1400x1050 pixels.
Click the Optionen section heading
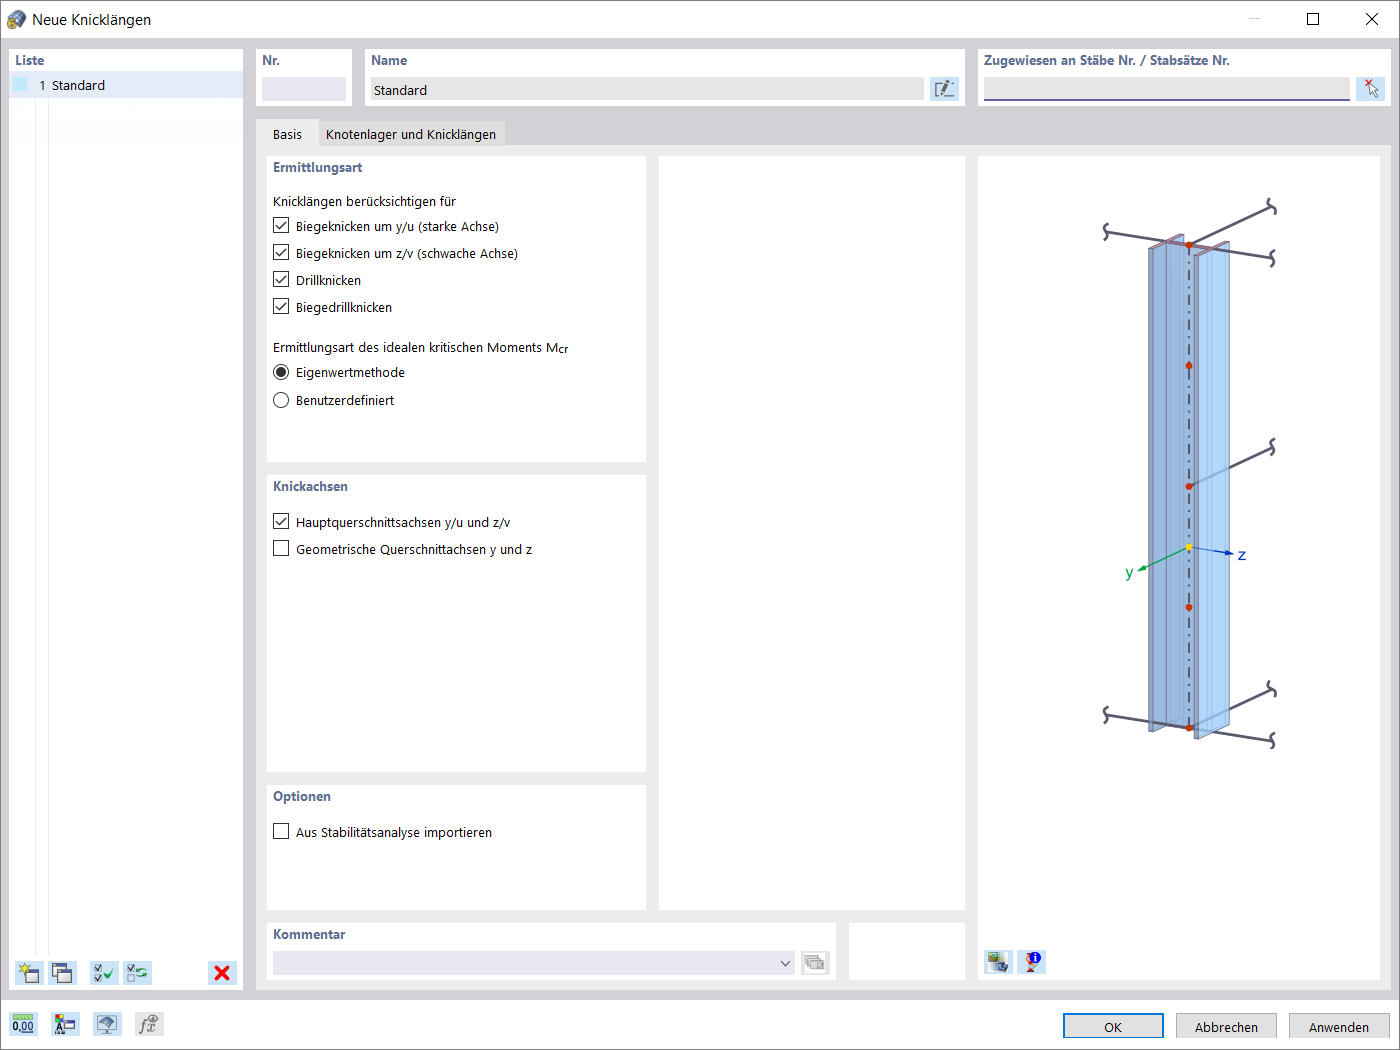coord(301,796)
